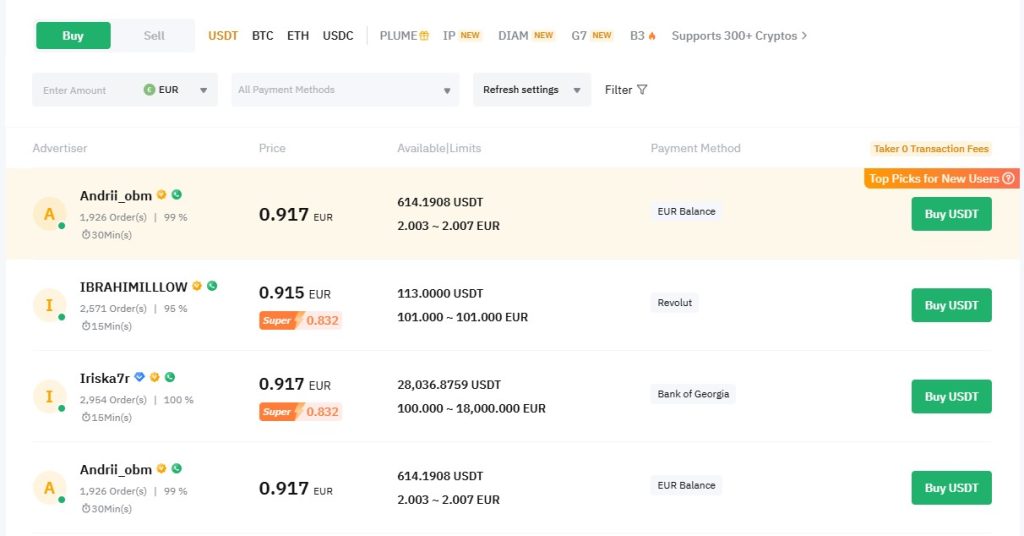Click 100.000 ~ 18,000.000 EUR limits
This screenshot has height=536, width=1024.
472,409
